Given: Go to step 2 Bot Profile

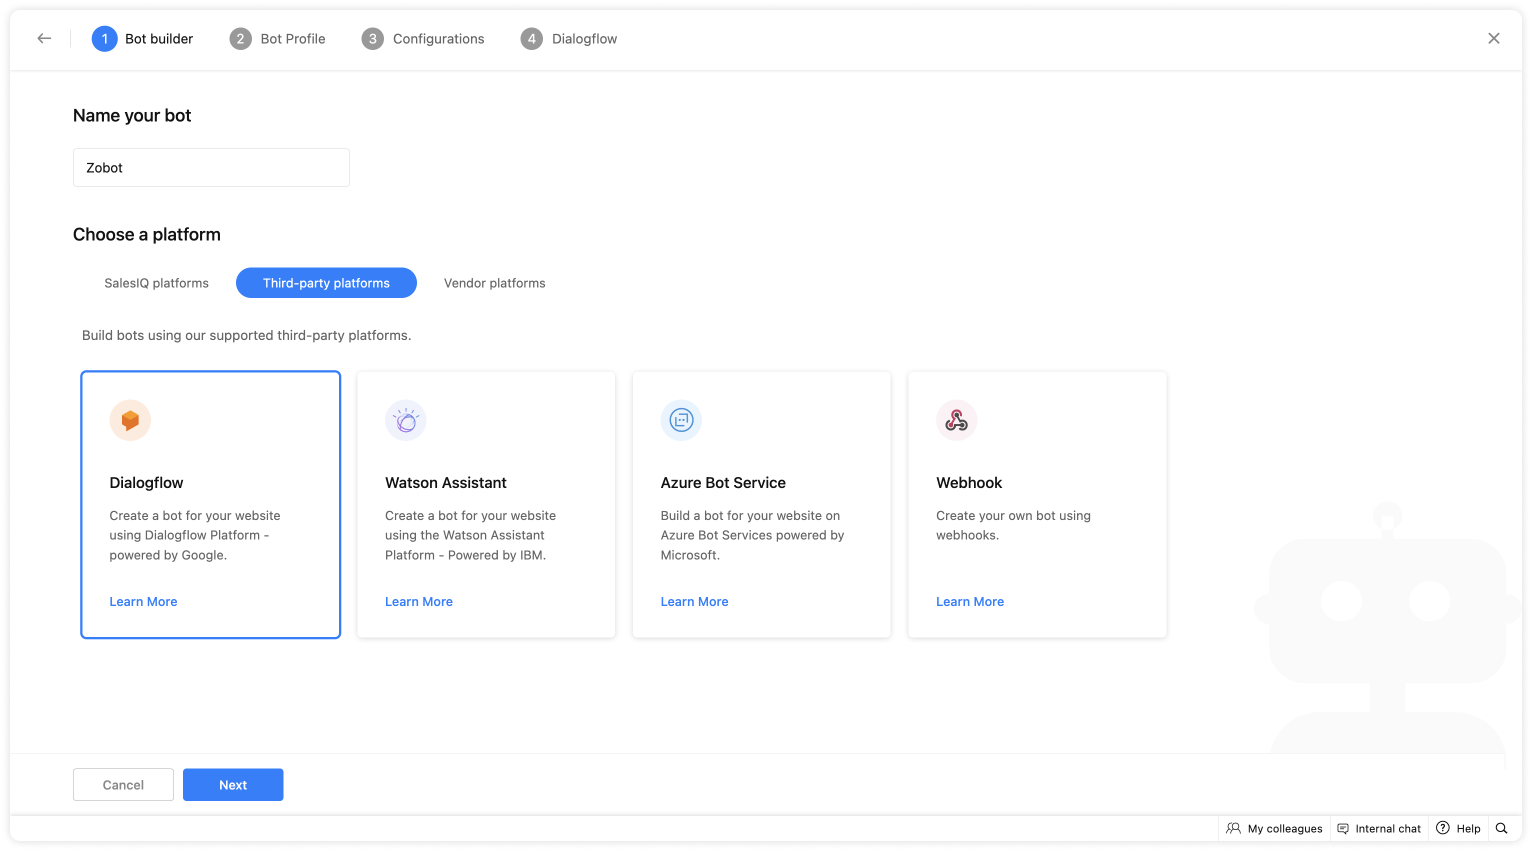Looking at the screenshot, I should coord(278,38).
